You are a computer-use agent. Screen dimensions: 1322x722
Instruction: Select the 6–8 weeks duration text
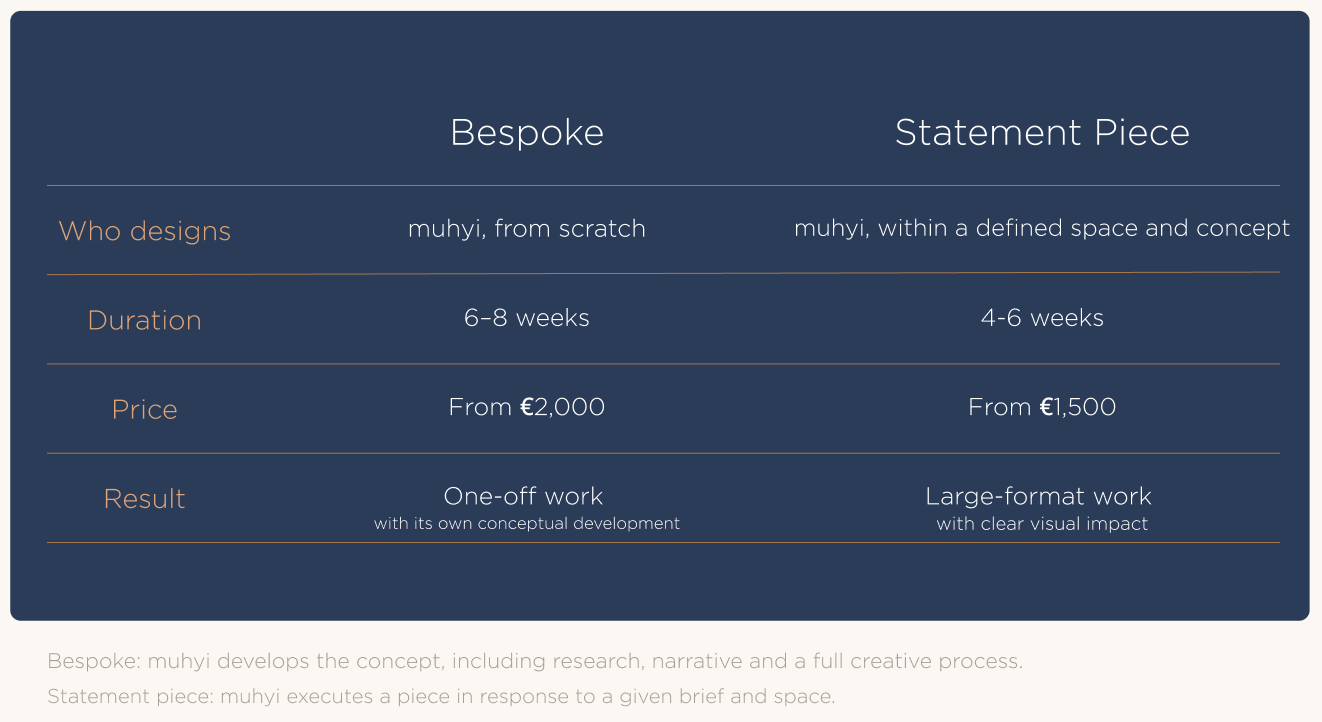coord(527,318)
